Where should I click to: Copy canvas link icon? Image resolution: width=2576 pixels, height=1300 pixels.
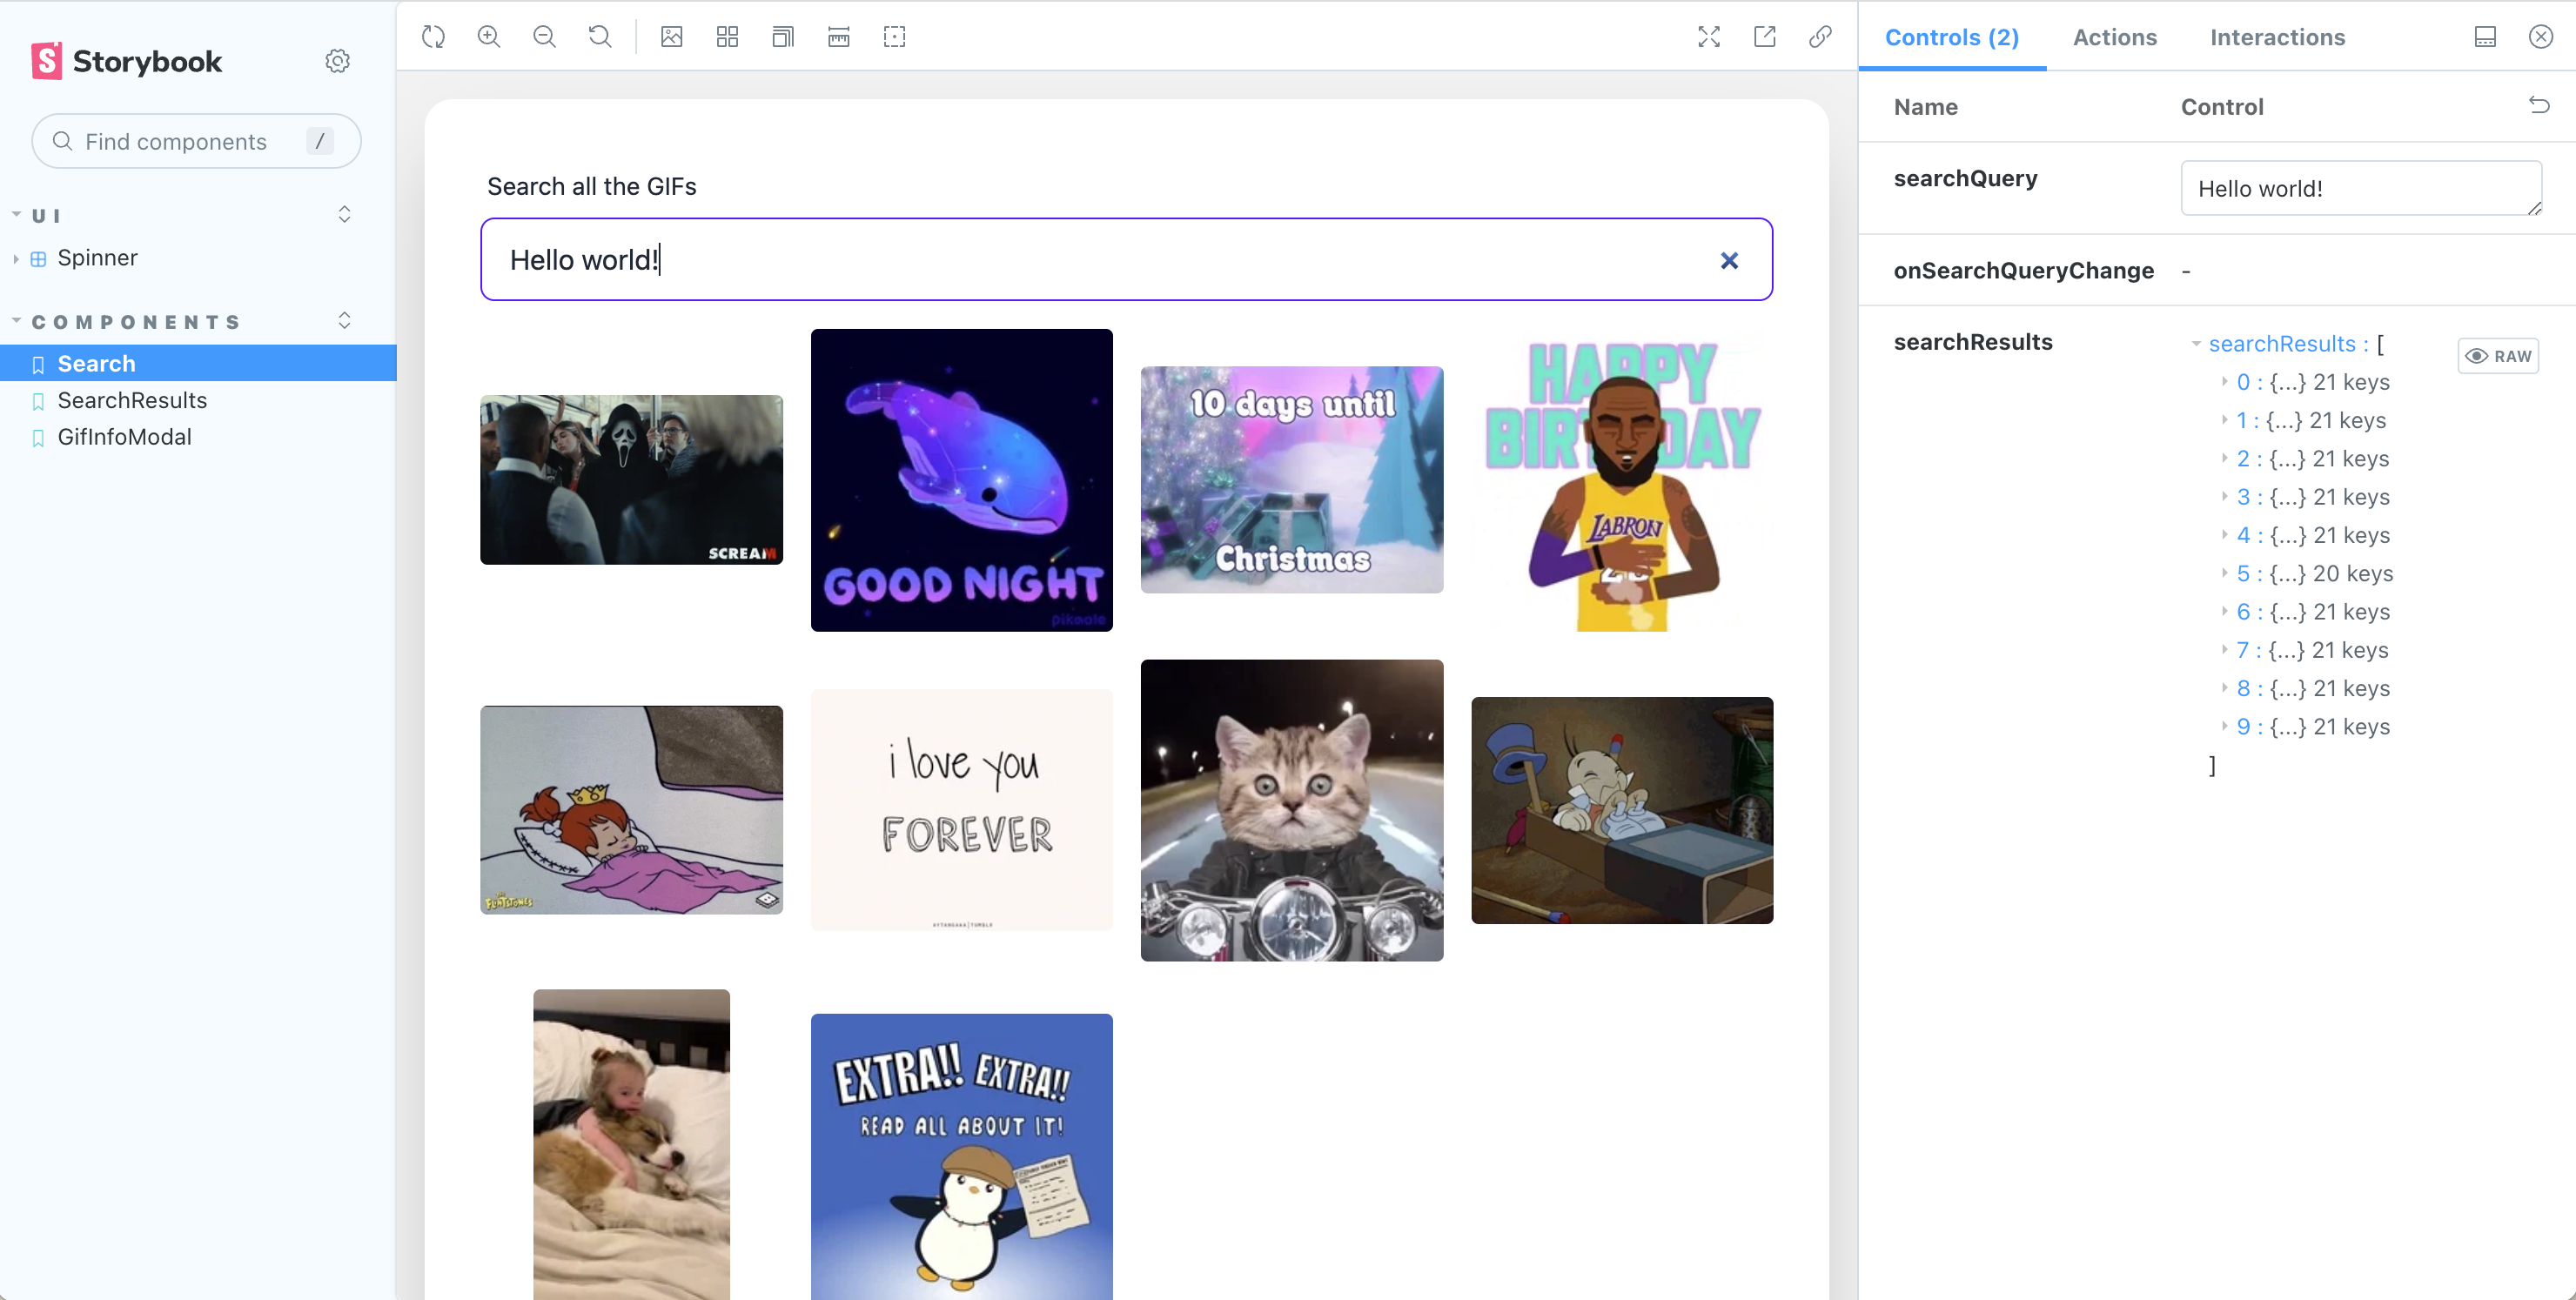tap(1821, 37)
